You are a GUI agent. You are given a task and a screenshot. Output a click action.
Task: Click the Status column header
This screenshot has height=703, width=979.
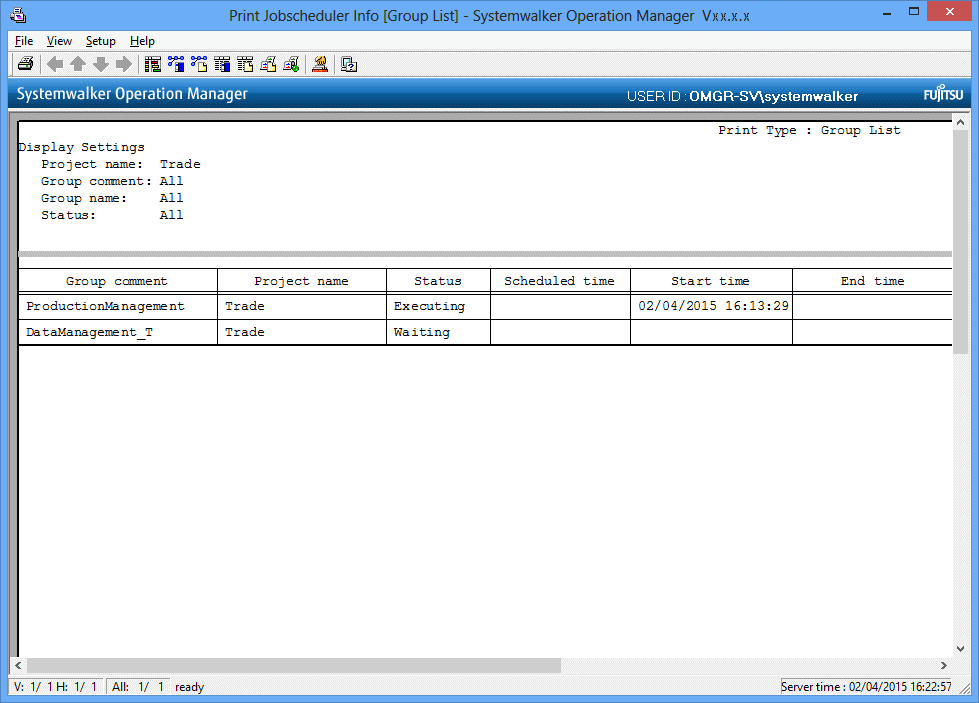point(438,281)
